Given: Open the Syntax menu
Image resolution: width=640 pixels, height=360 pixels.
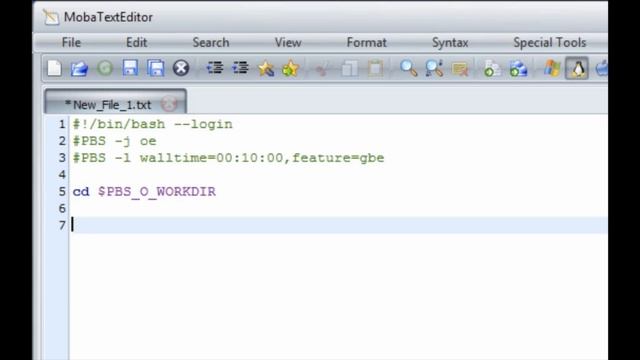Looking at the screenshot, I should coord(450,43).
